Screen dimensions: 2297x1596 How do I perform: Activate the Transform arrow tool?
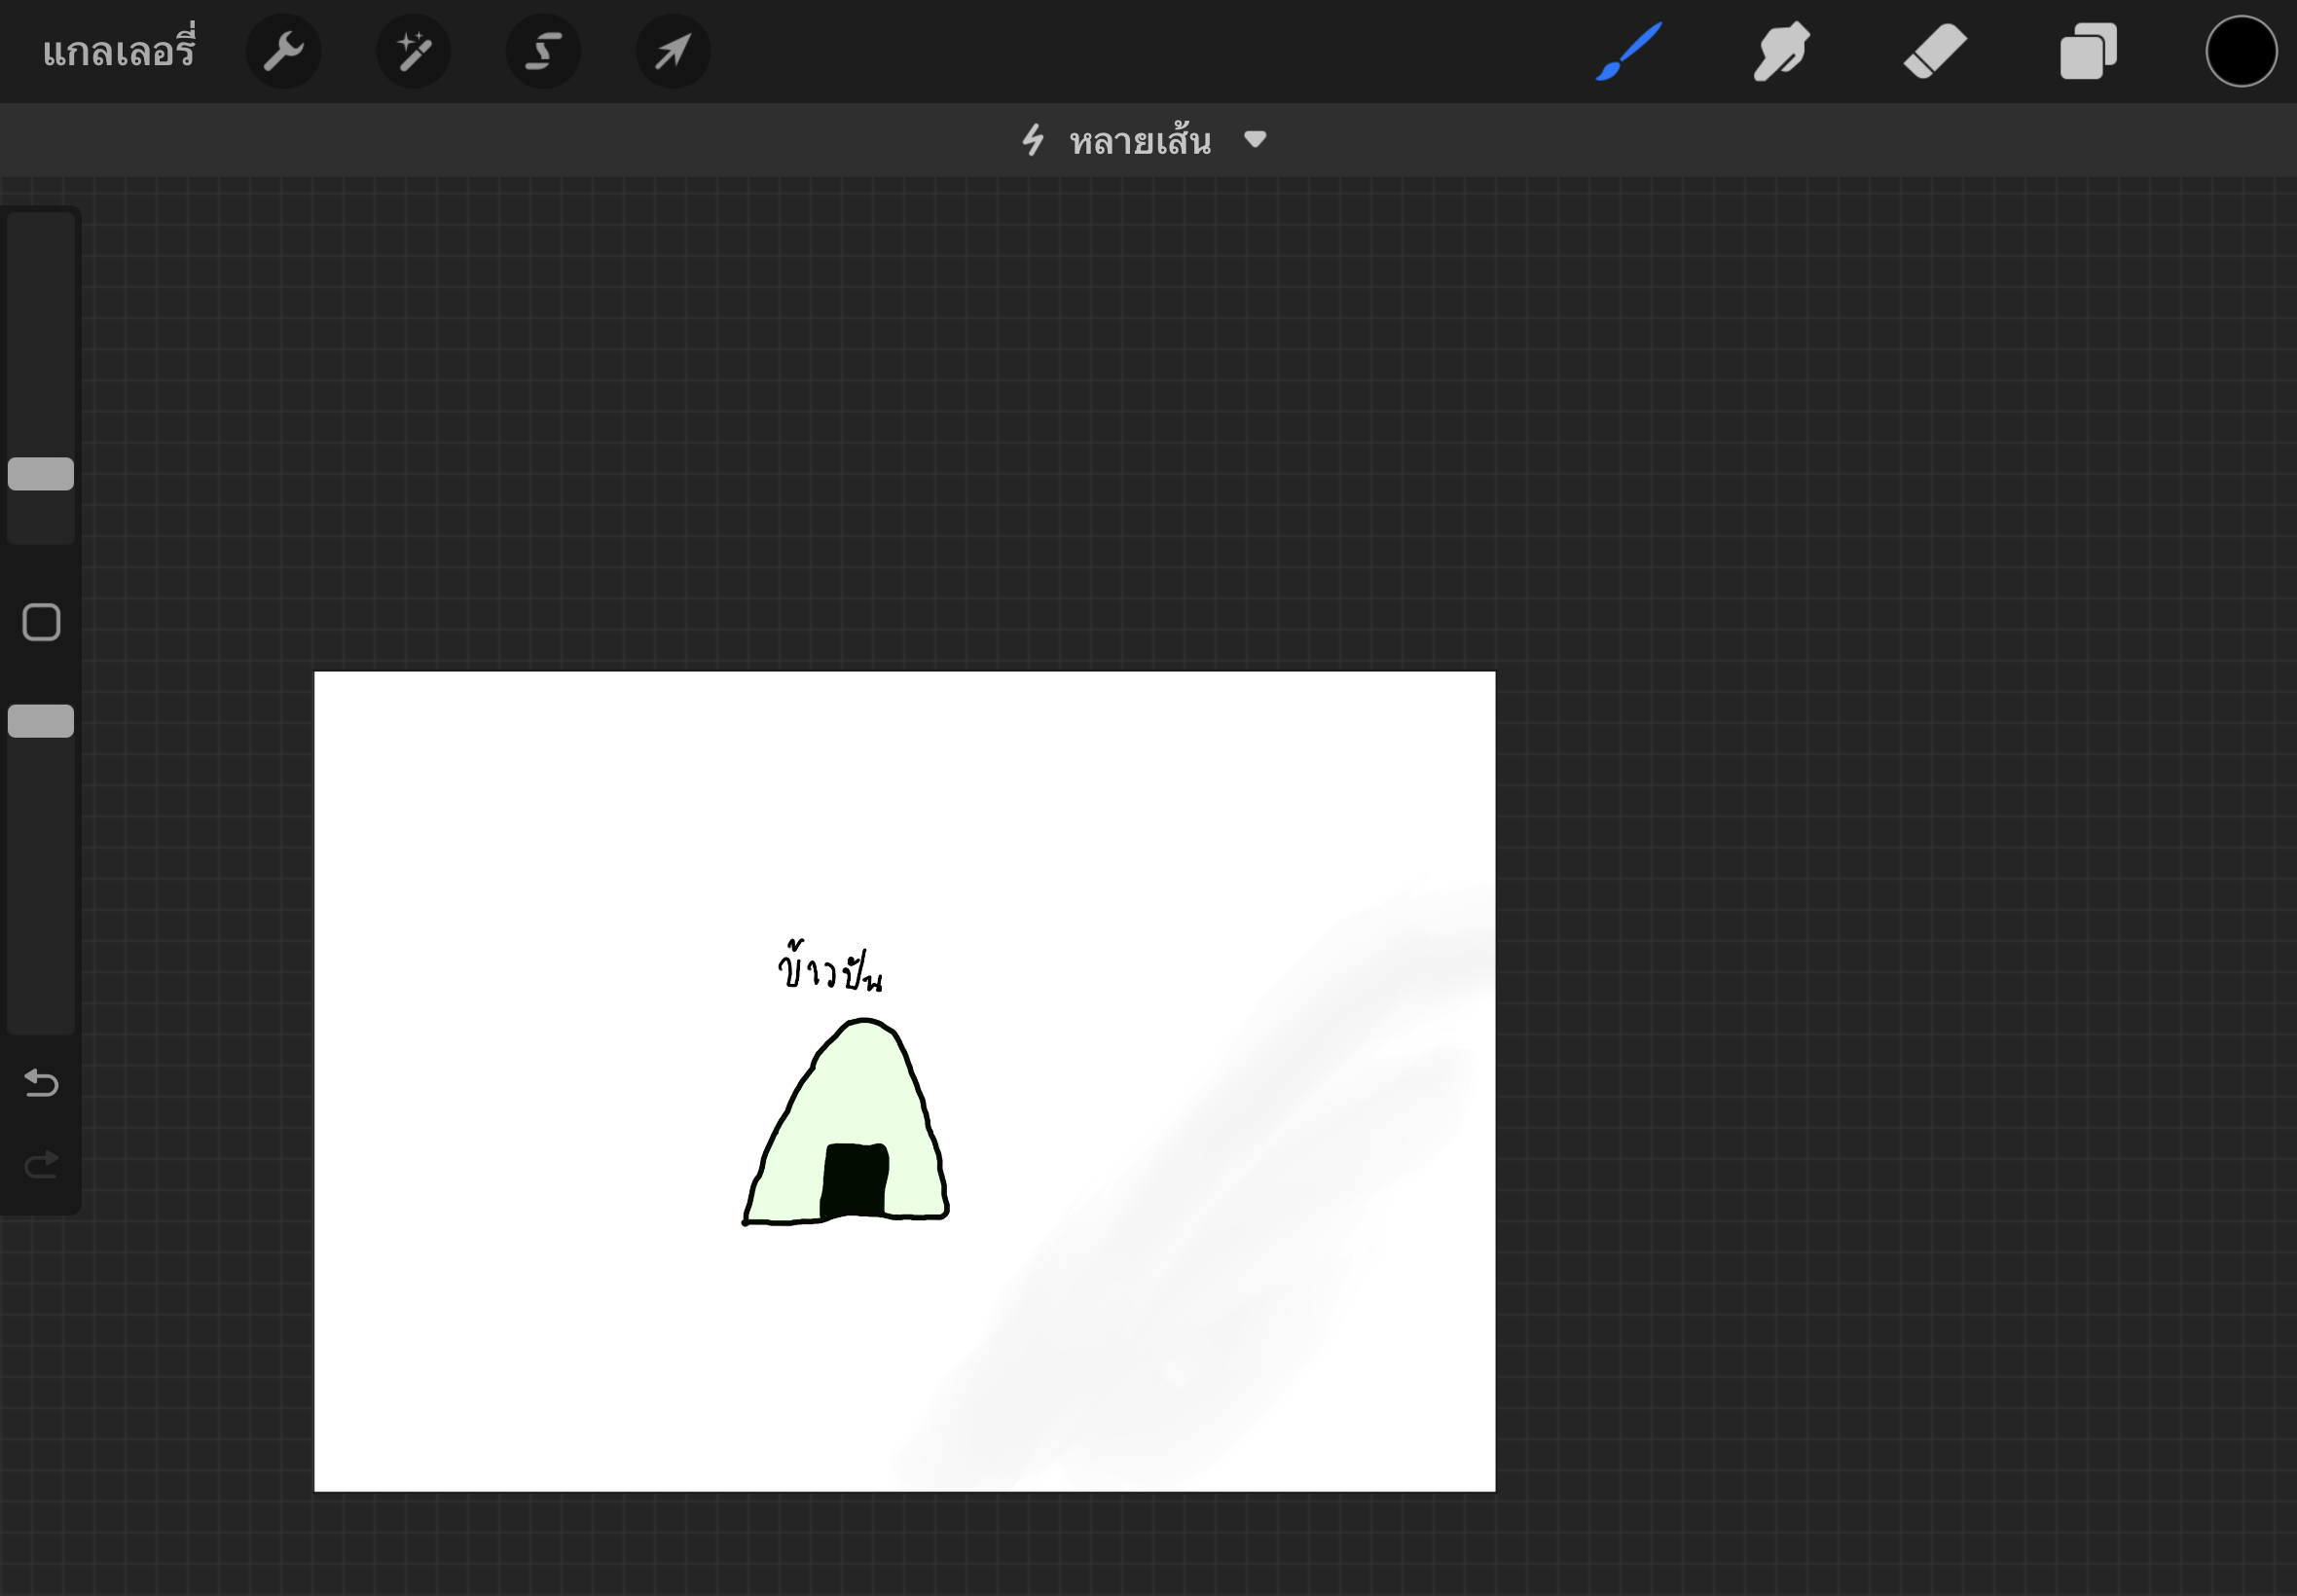tap(673, 51)
